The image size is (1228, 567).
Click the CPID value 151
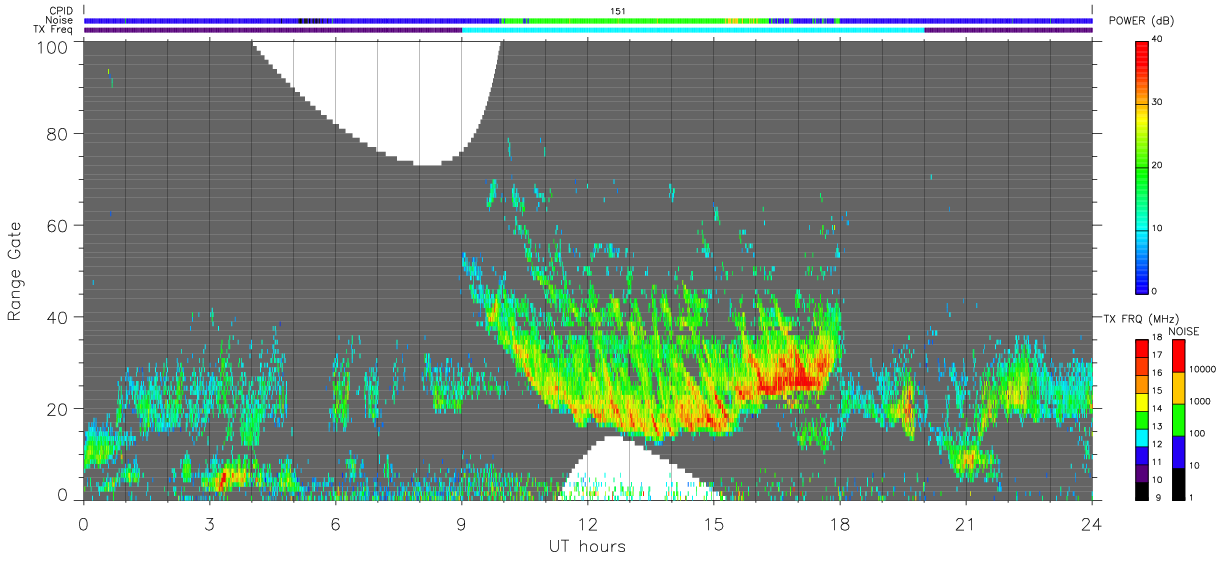[618, 10]
